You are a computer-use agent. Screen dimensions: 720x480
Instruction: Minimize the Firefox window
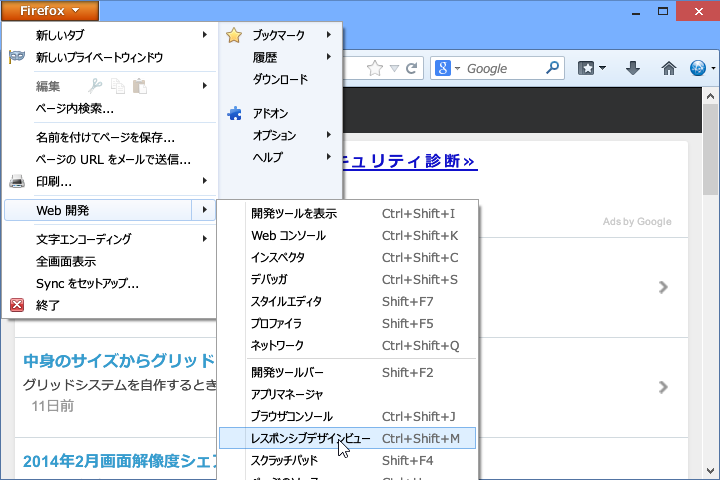pos(636,12)
